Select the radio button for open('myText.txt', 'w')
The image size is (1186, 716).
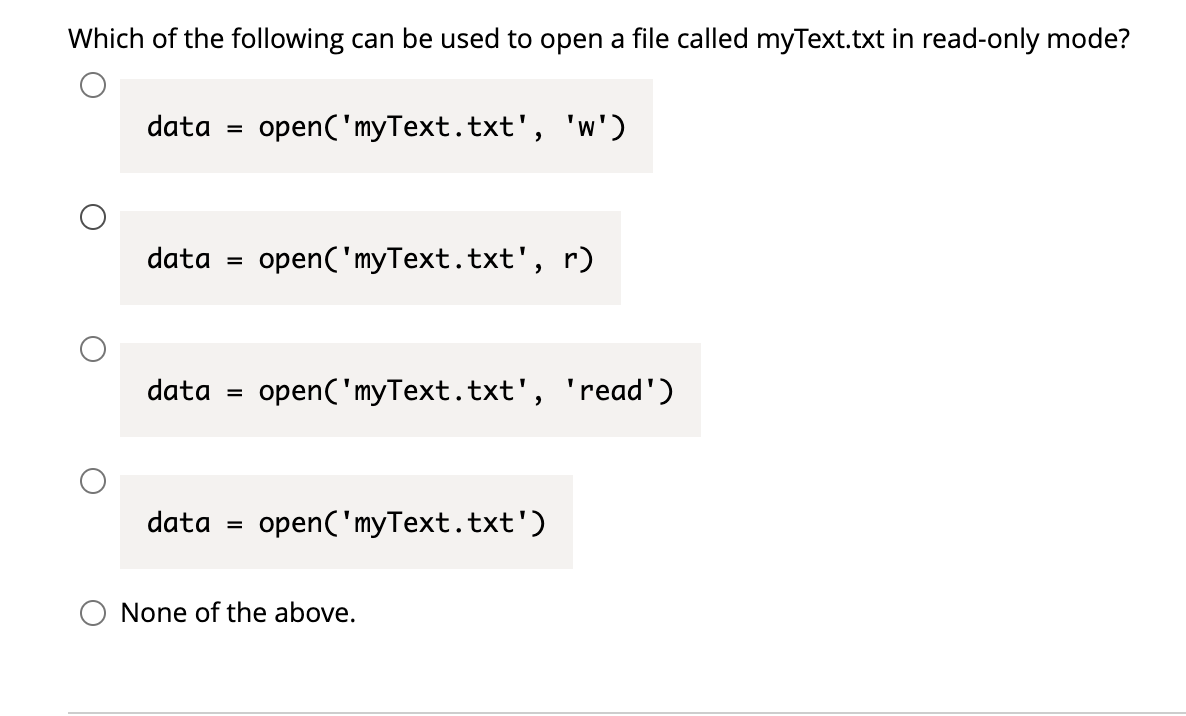(x=92, y=86)
